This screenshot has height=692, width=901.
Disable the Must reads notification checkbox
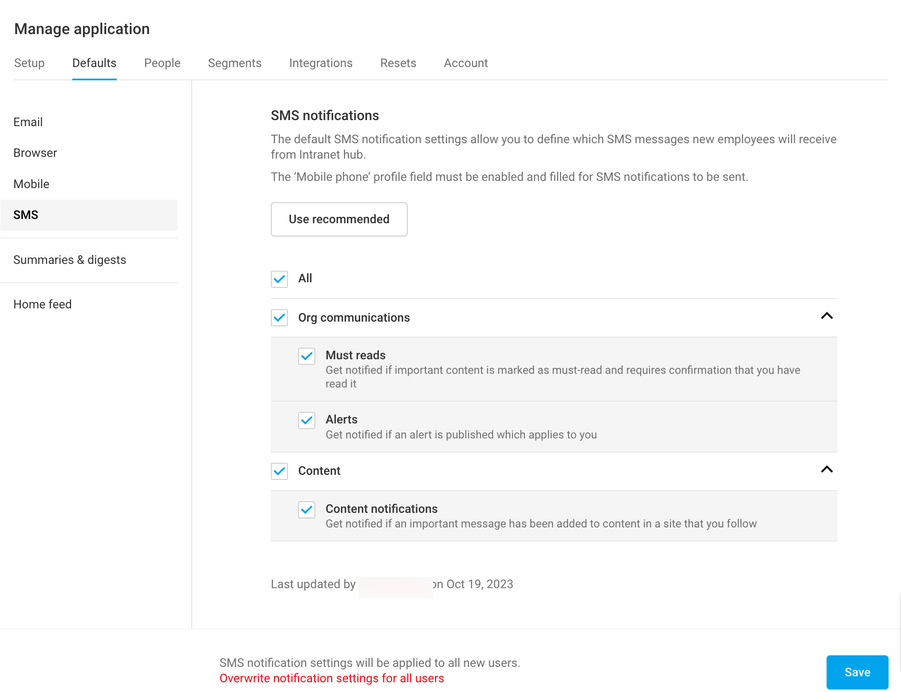tap(306, 356)
